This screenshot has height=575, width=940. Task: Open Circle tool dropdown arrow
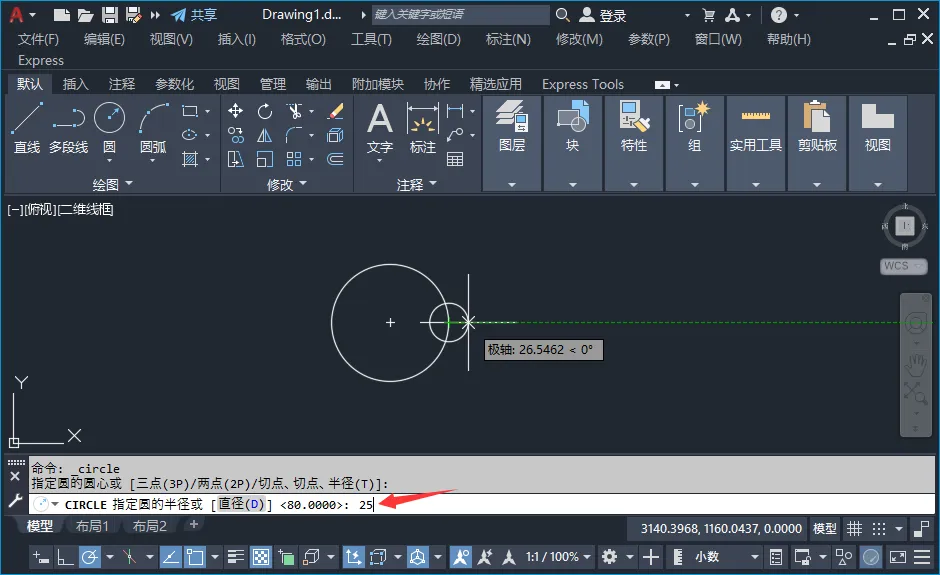click(x=110, y=161)
